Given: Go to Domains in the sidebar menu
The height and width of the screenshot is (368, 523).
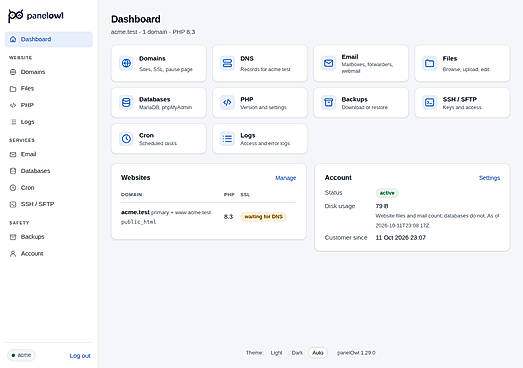Looking at the screenshot, I should coord(49,72).
